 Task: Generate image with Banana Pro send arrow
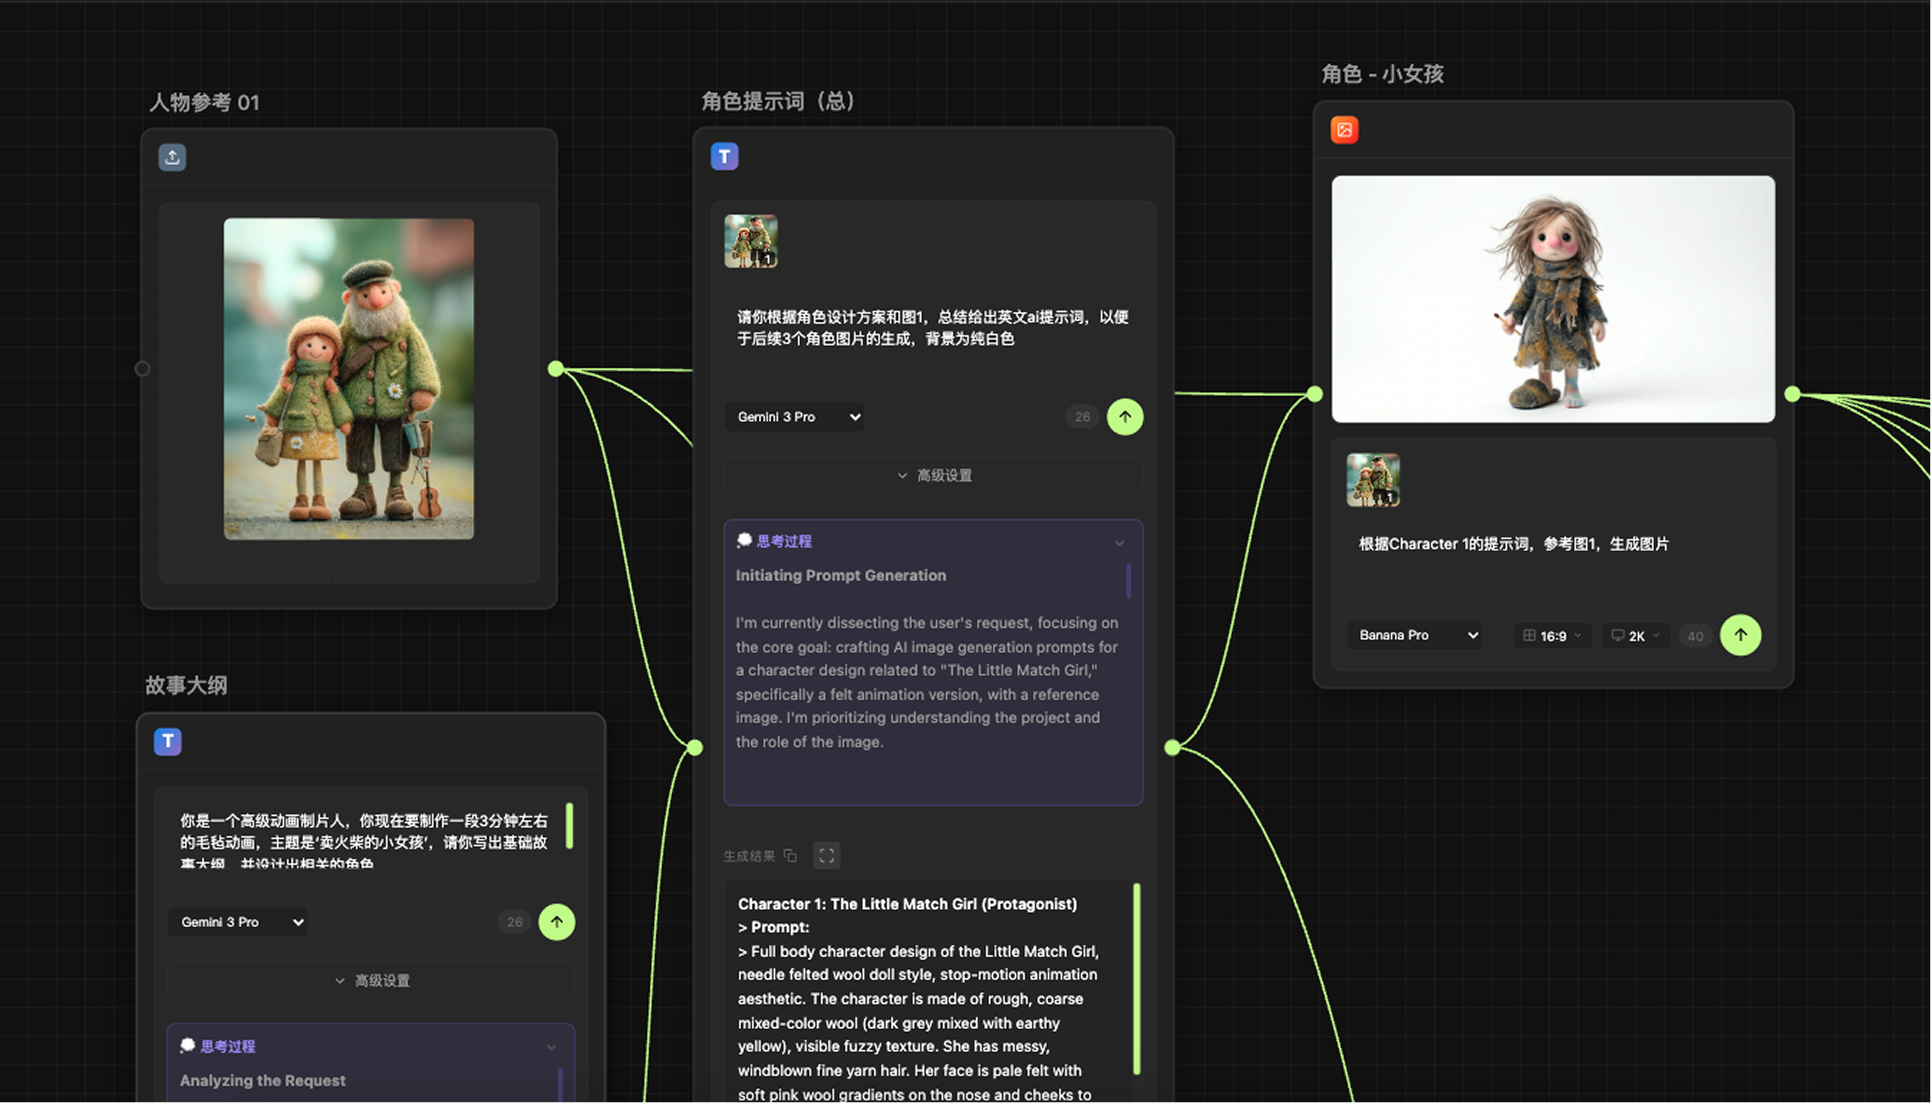coord(1740,635)
